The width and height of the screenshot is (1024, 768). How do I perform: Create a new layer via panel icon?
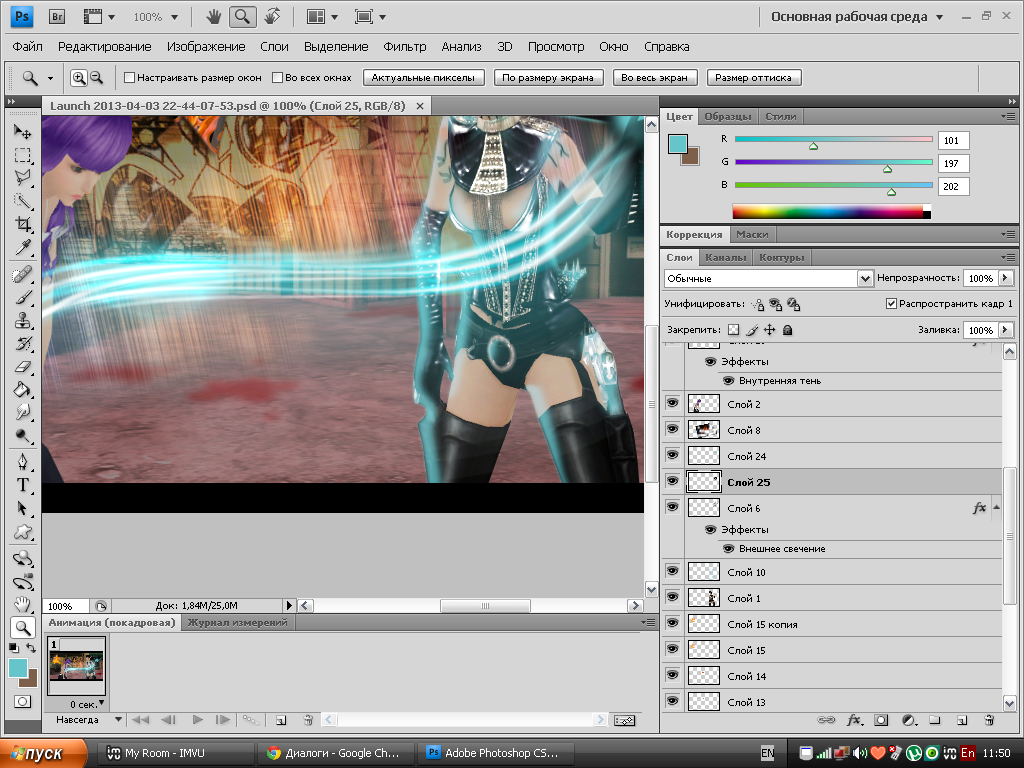coord(962,719)
